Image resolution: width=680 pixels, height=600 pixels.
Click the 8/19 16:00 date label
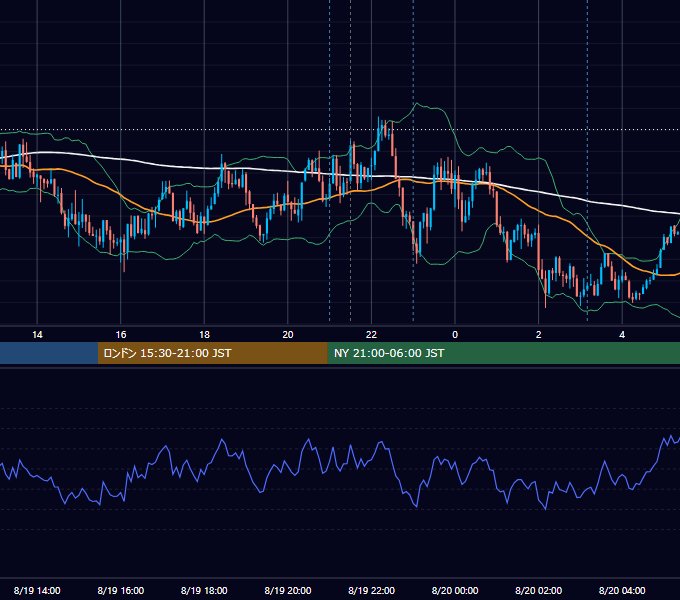point(121,590)
